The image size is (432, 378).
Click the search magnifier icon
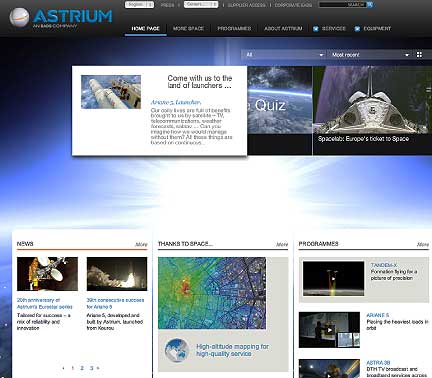pyautogui.click(x=370, y=5)
